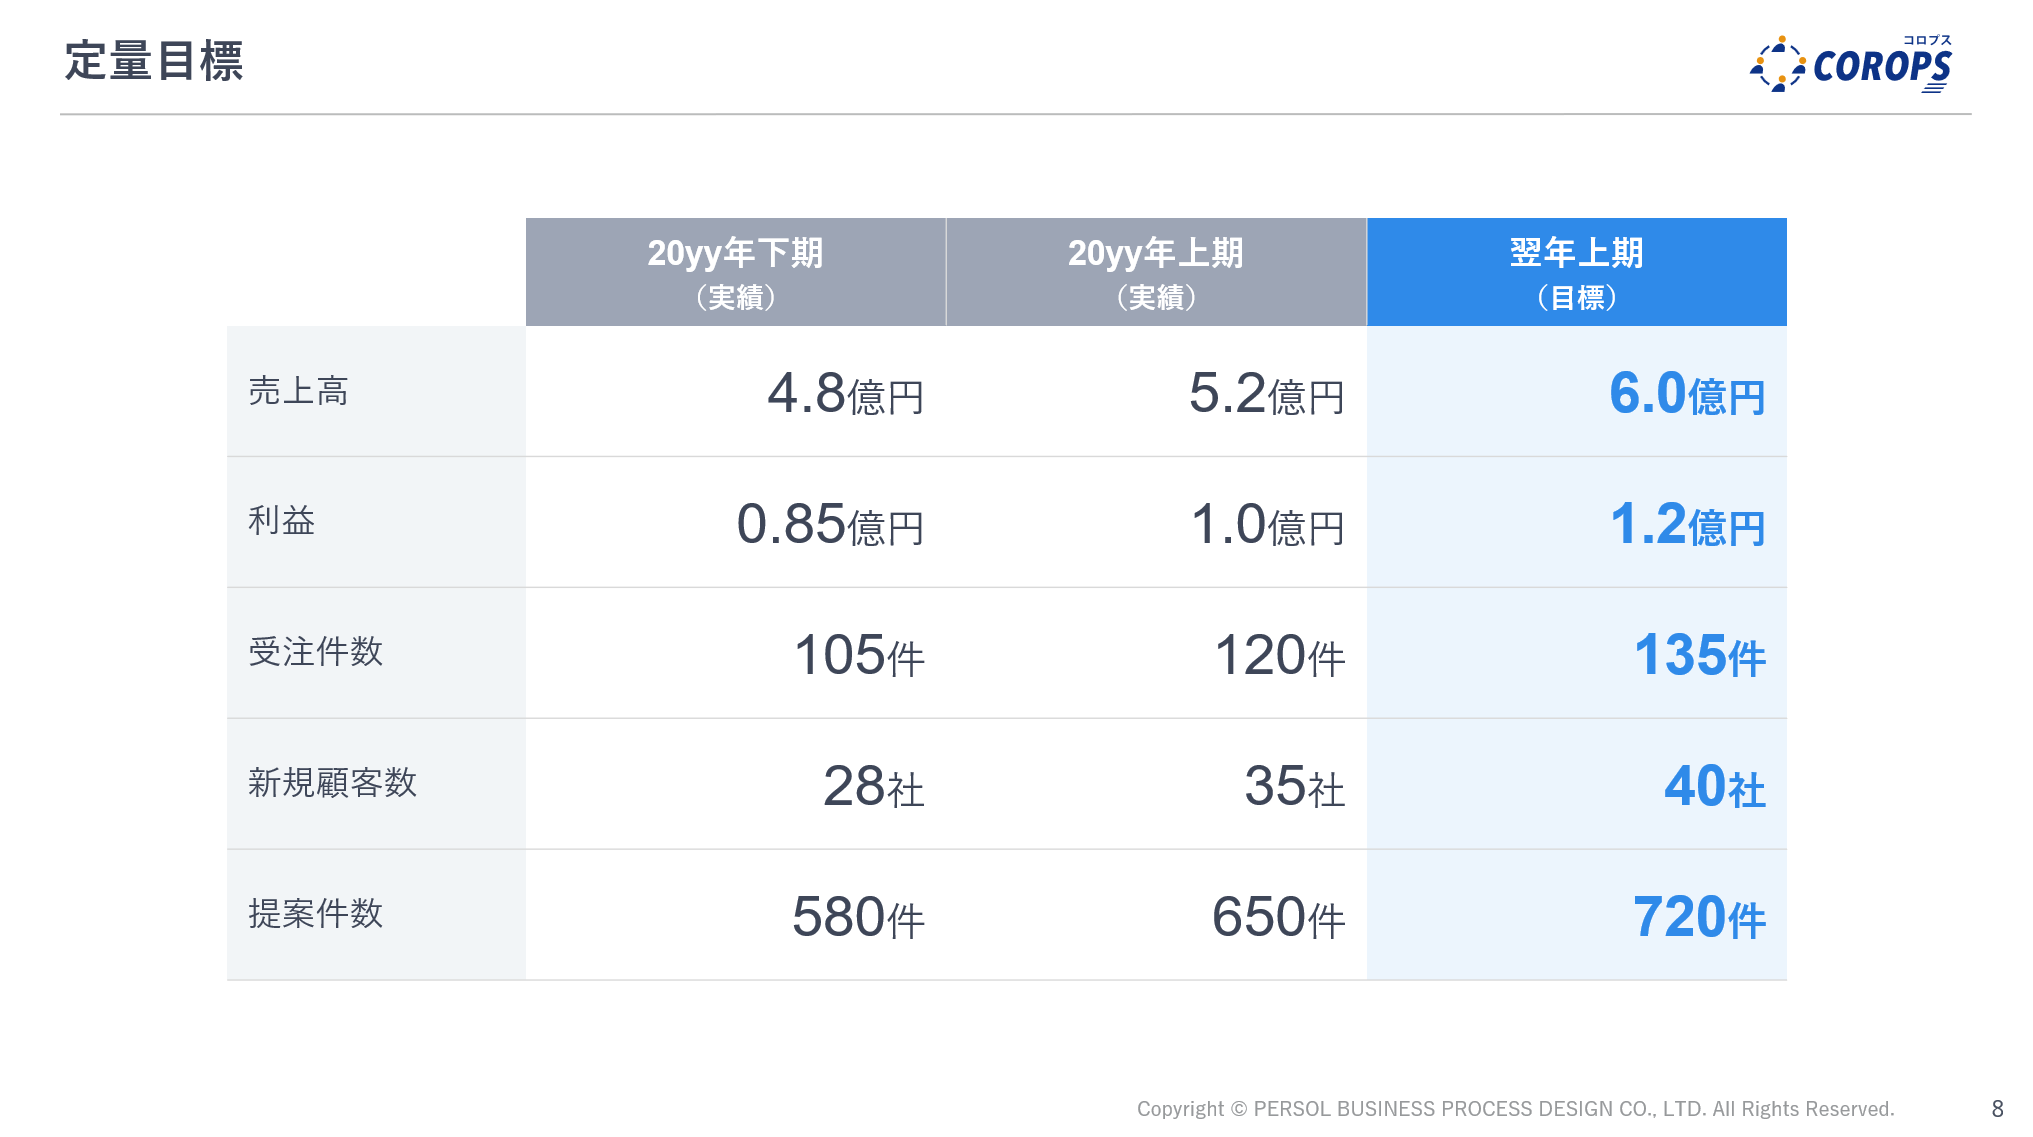Click the 提案件数 row label

tap(315, 914)
